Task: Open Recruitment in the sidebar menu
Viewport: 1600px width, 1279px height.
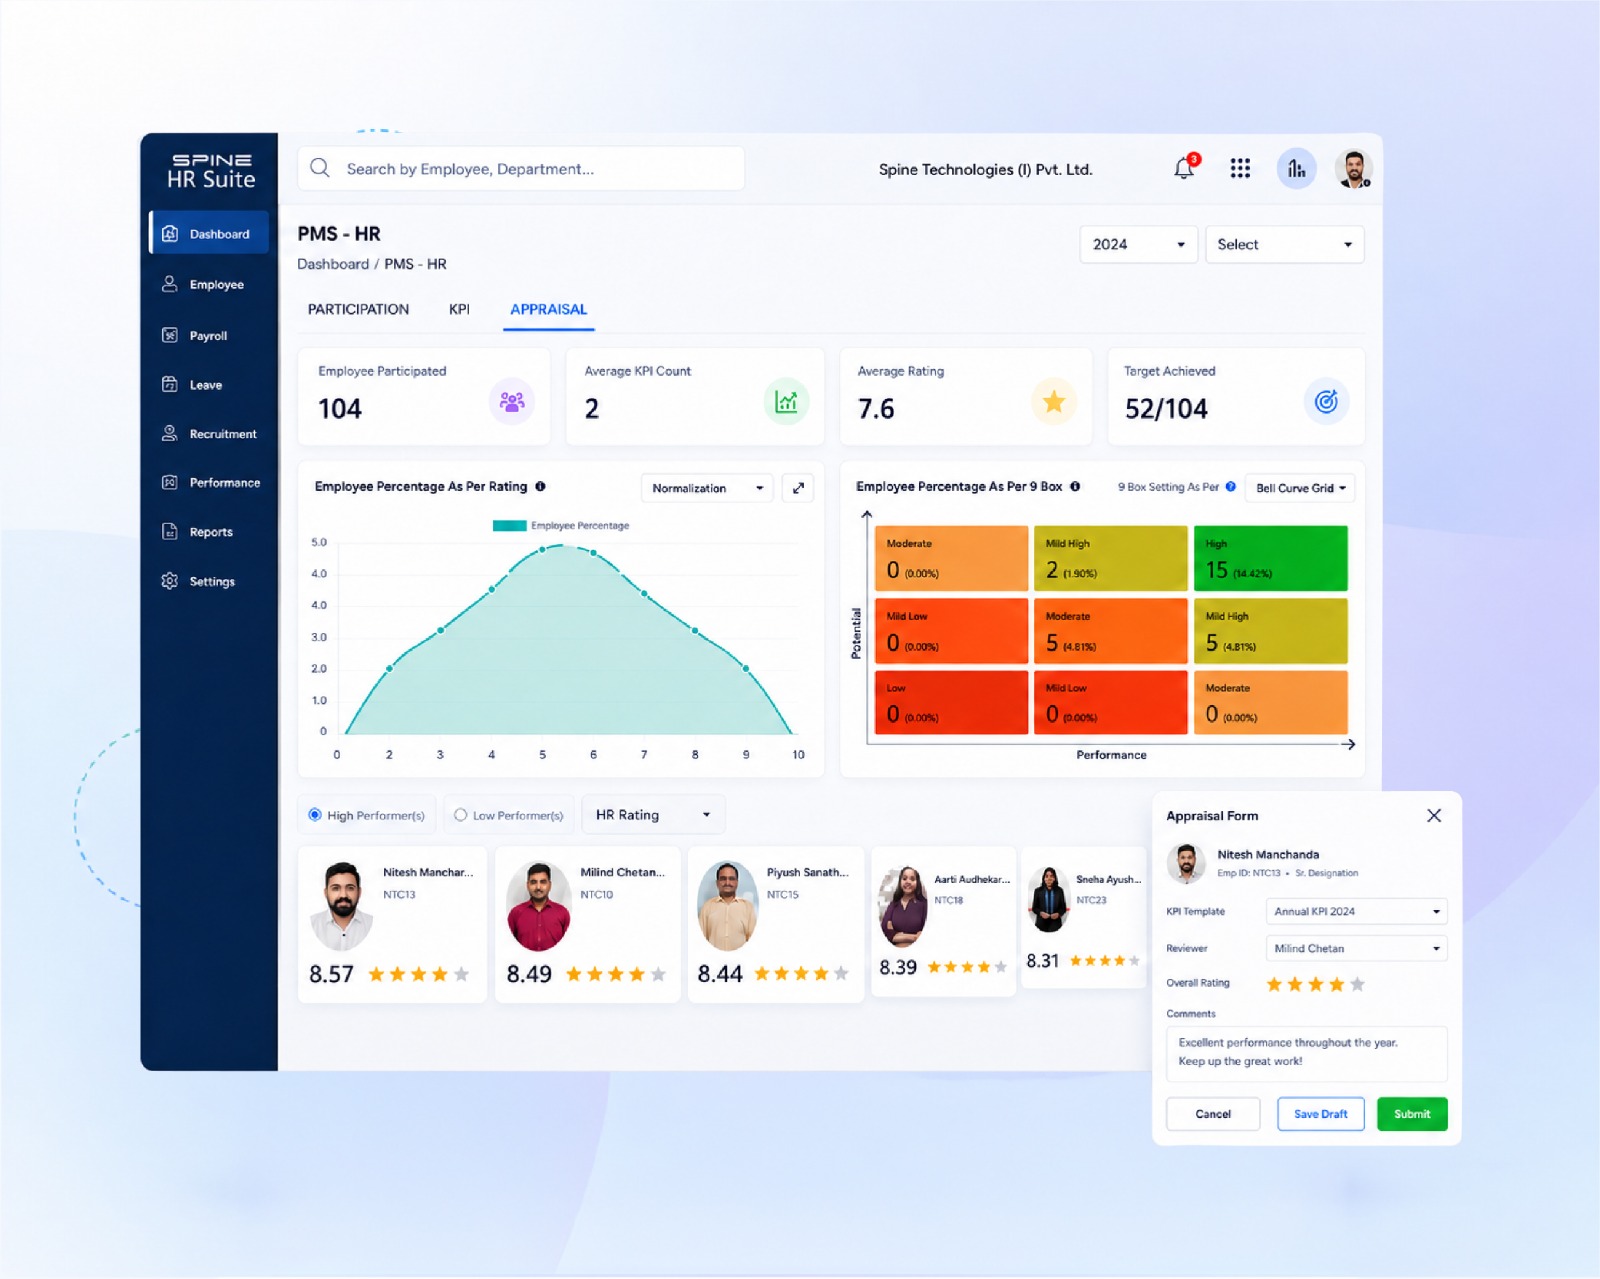Action: click(209, 433)
